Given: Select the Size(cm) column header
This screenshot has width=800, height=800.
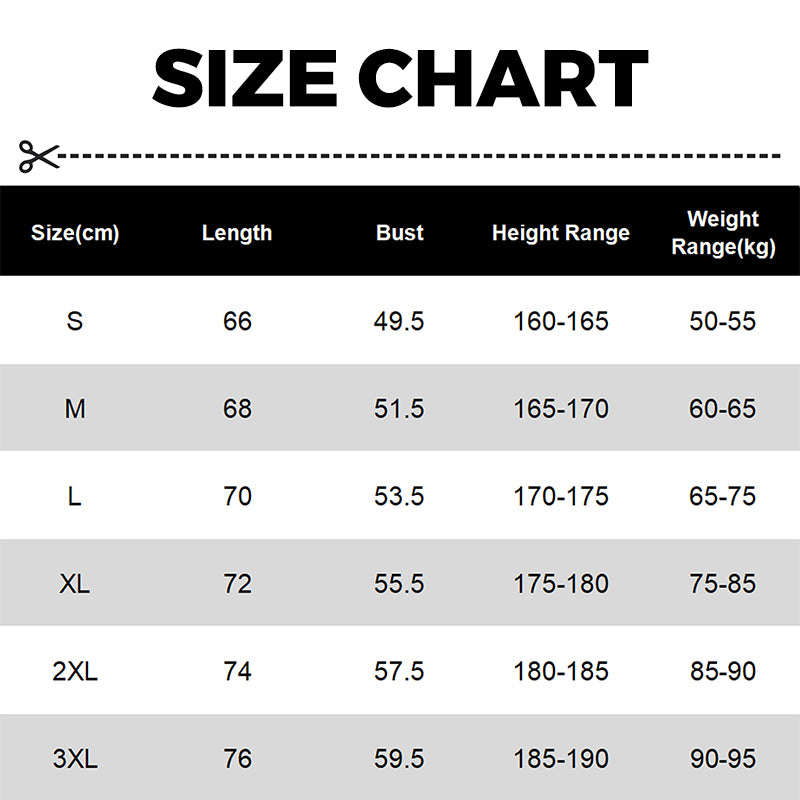Looking at the screenshot, I should [75, 233].
